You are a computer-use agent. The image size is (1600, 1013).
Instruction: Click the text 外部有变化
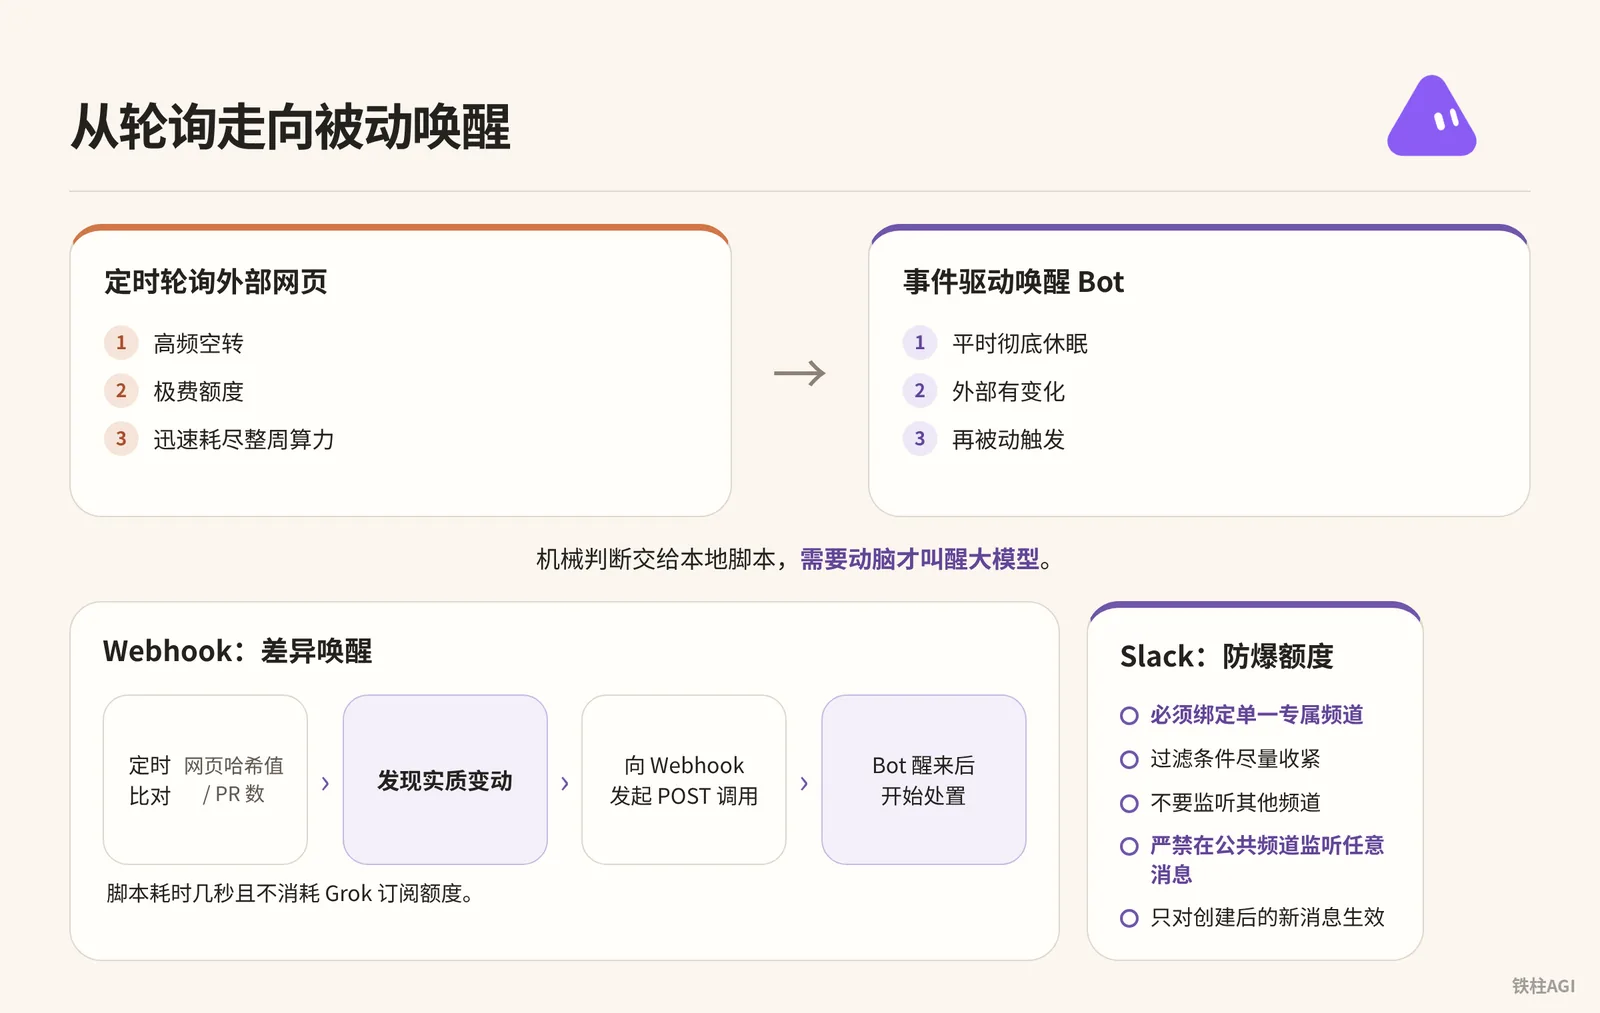pos(1008,392)
